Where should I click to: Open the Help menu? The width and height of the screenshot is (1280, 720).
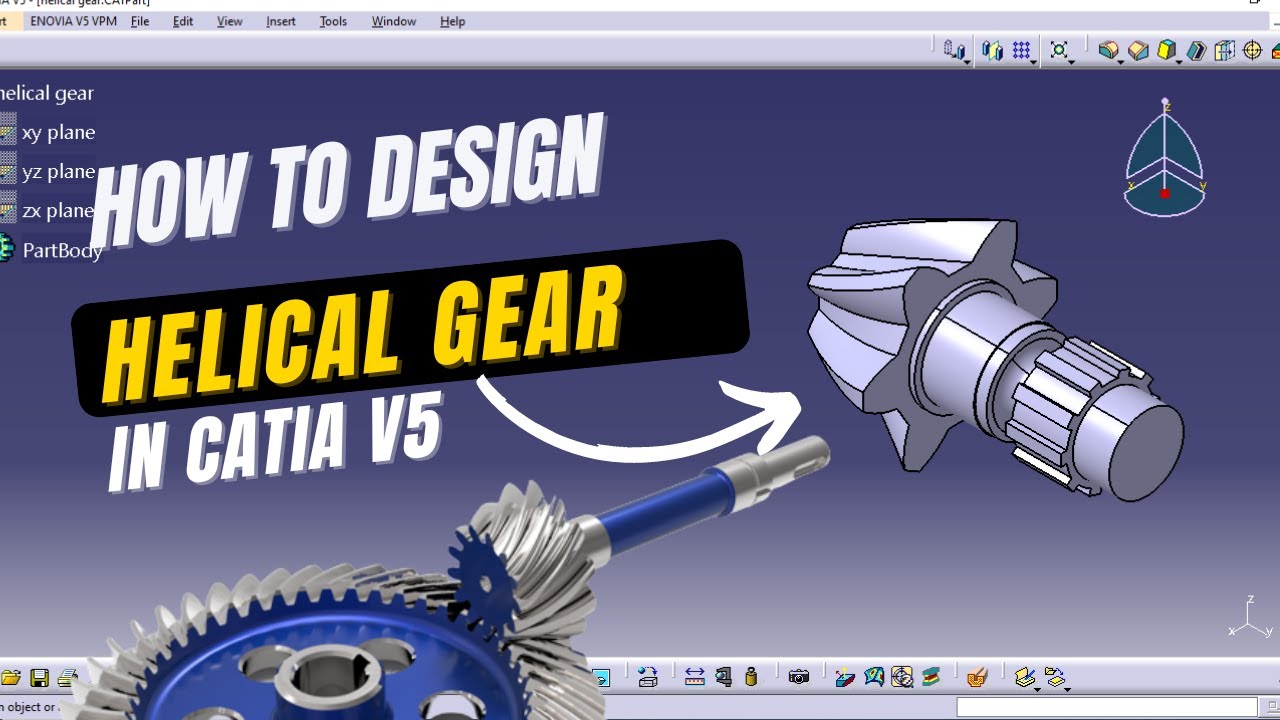click(x=453, y=21)
